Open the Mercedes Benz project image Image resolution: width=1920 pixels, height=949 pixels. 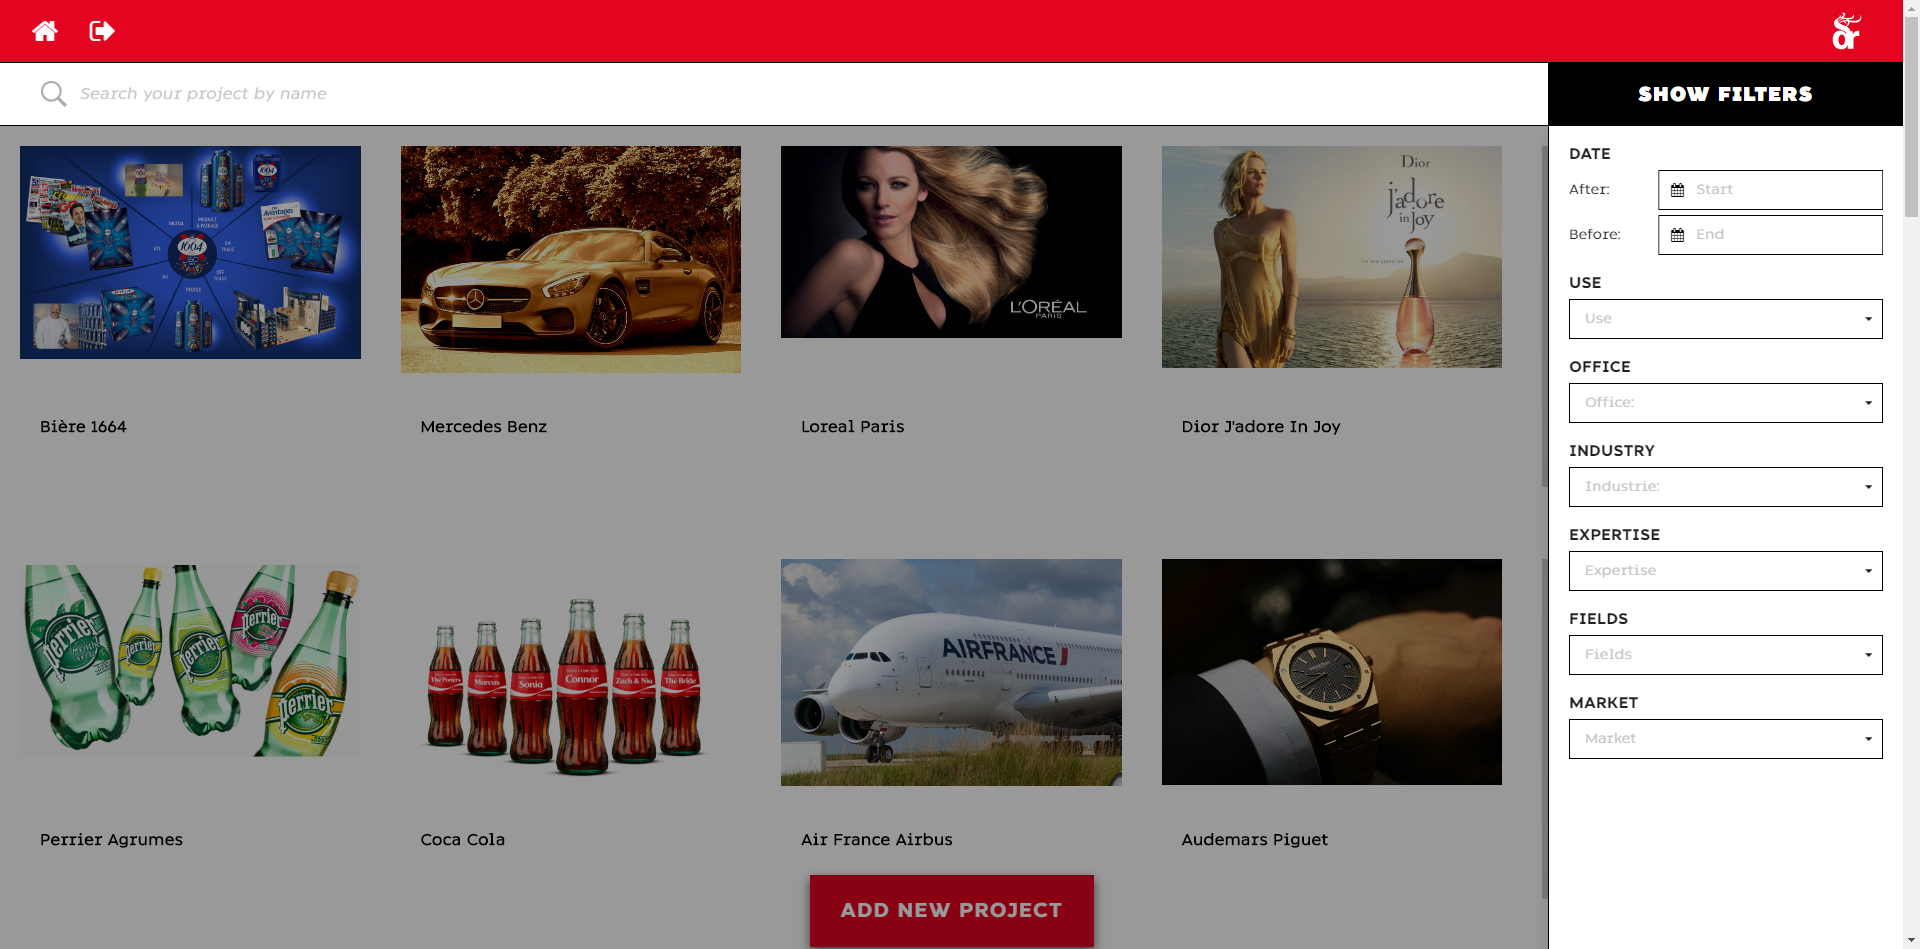(571, 260)
